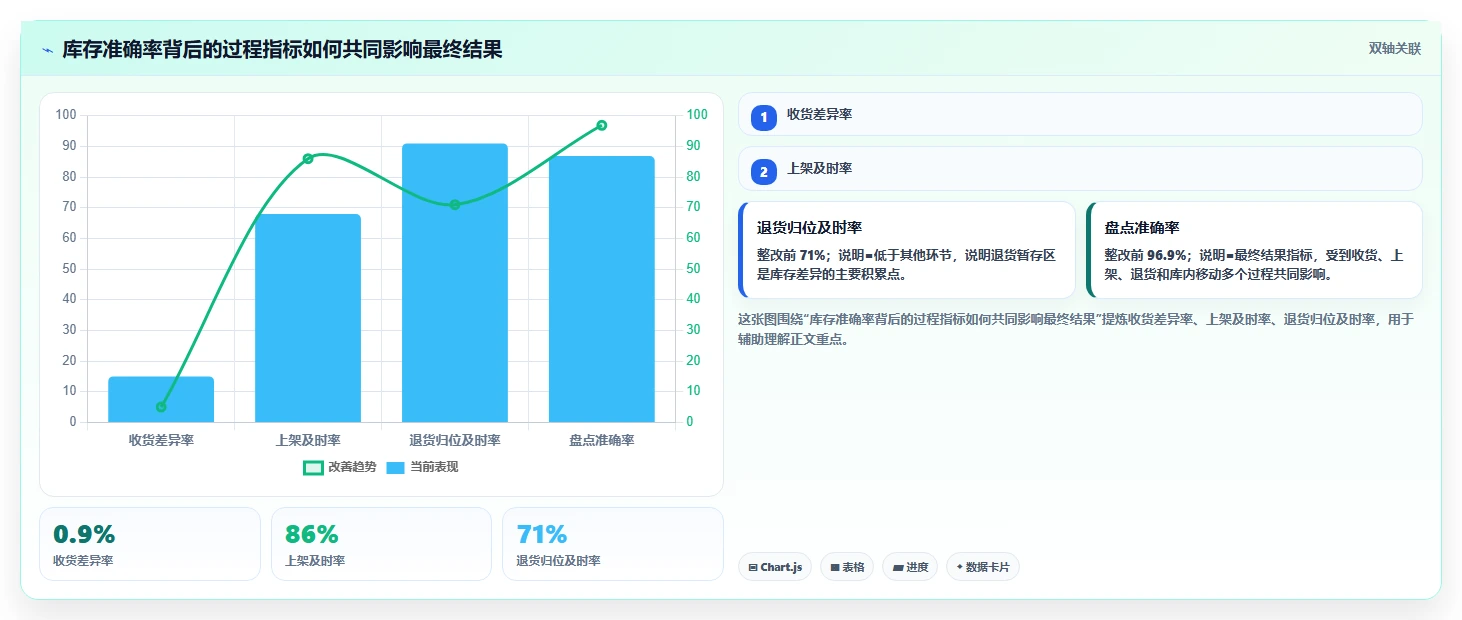
Task: Click the icon in the 表格 tag
Action: tap(835, 568)
